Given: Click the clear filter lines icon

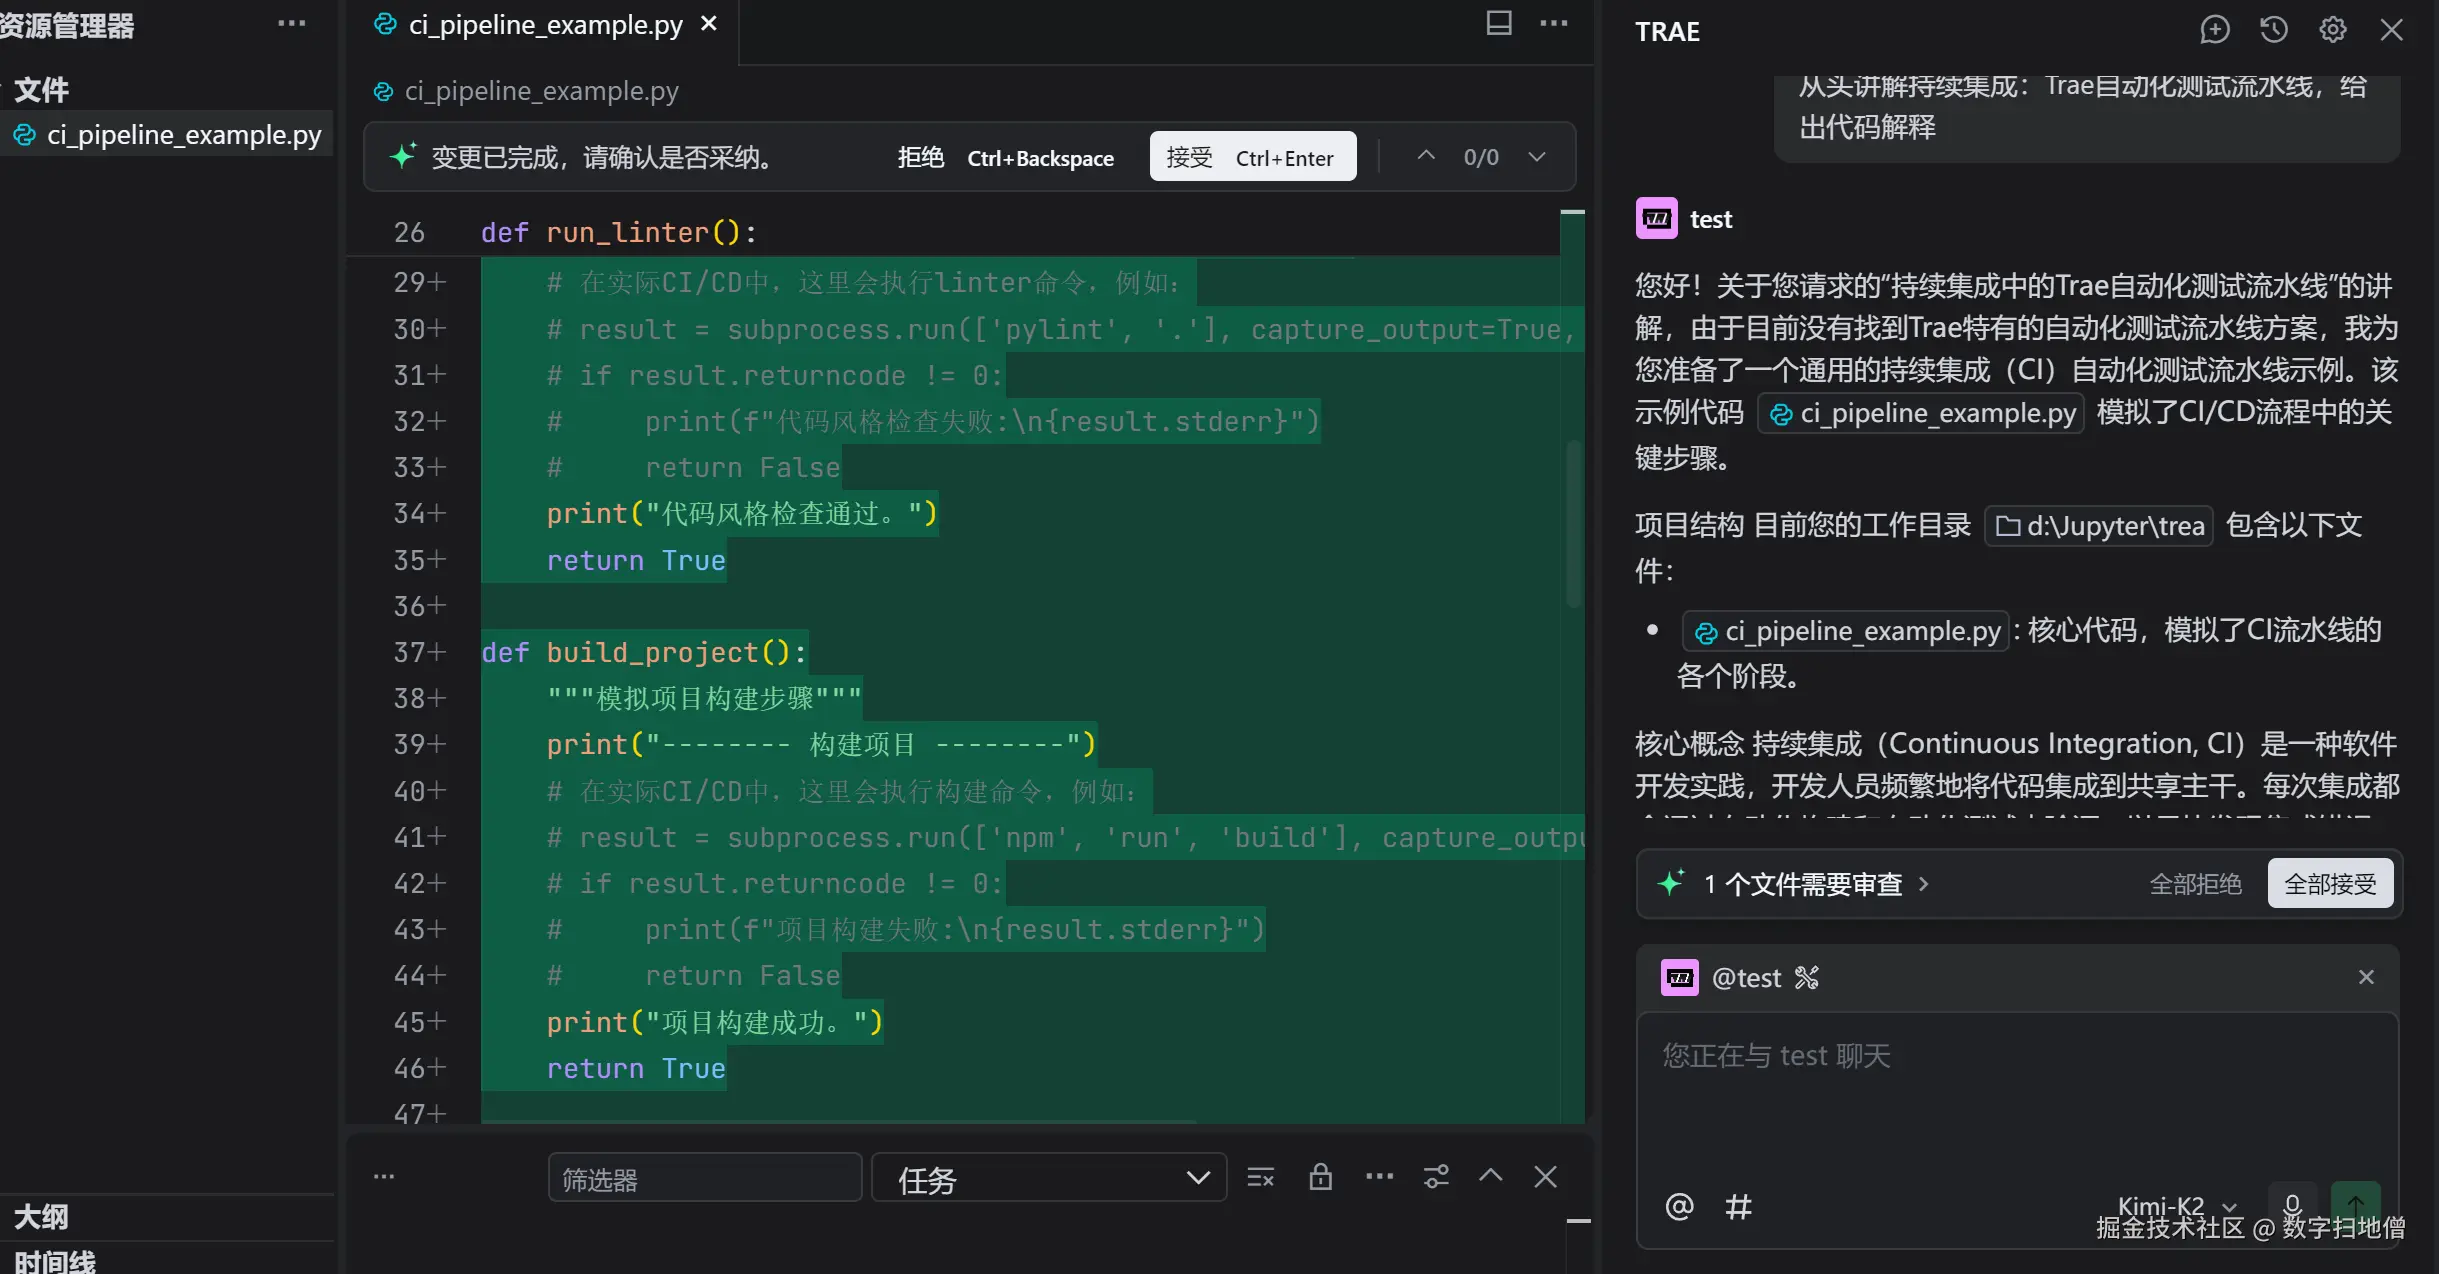Looking at the screenshot, I should [1260, 1177].
